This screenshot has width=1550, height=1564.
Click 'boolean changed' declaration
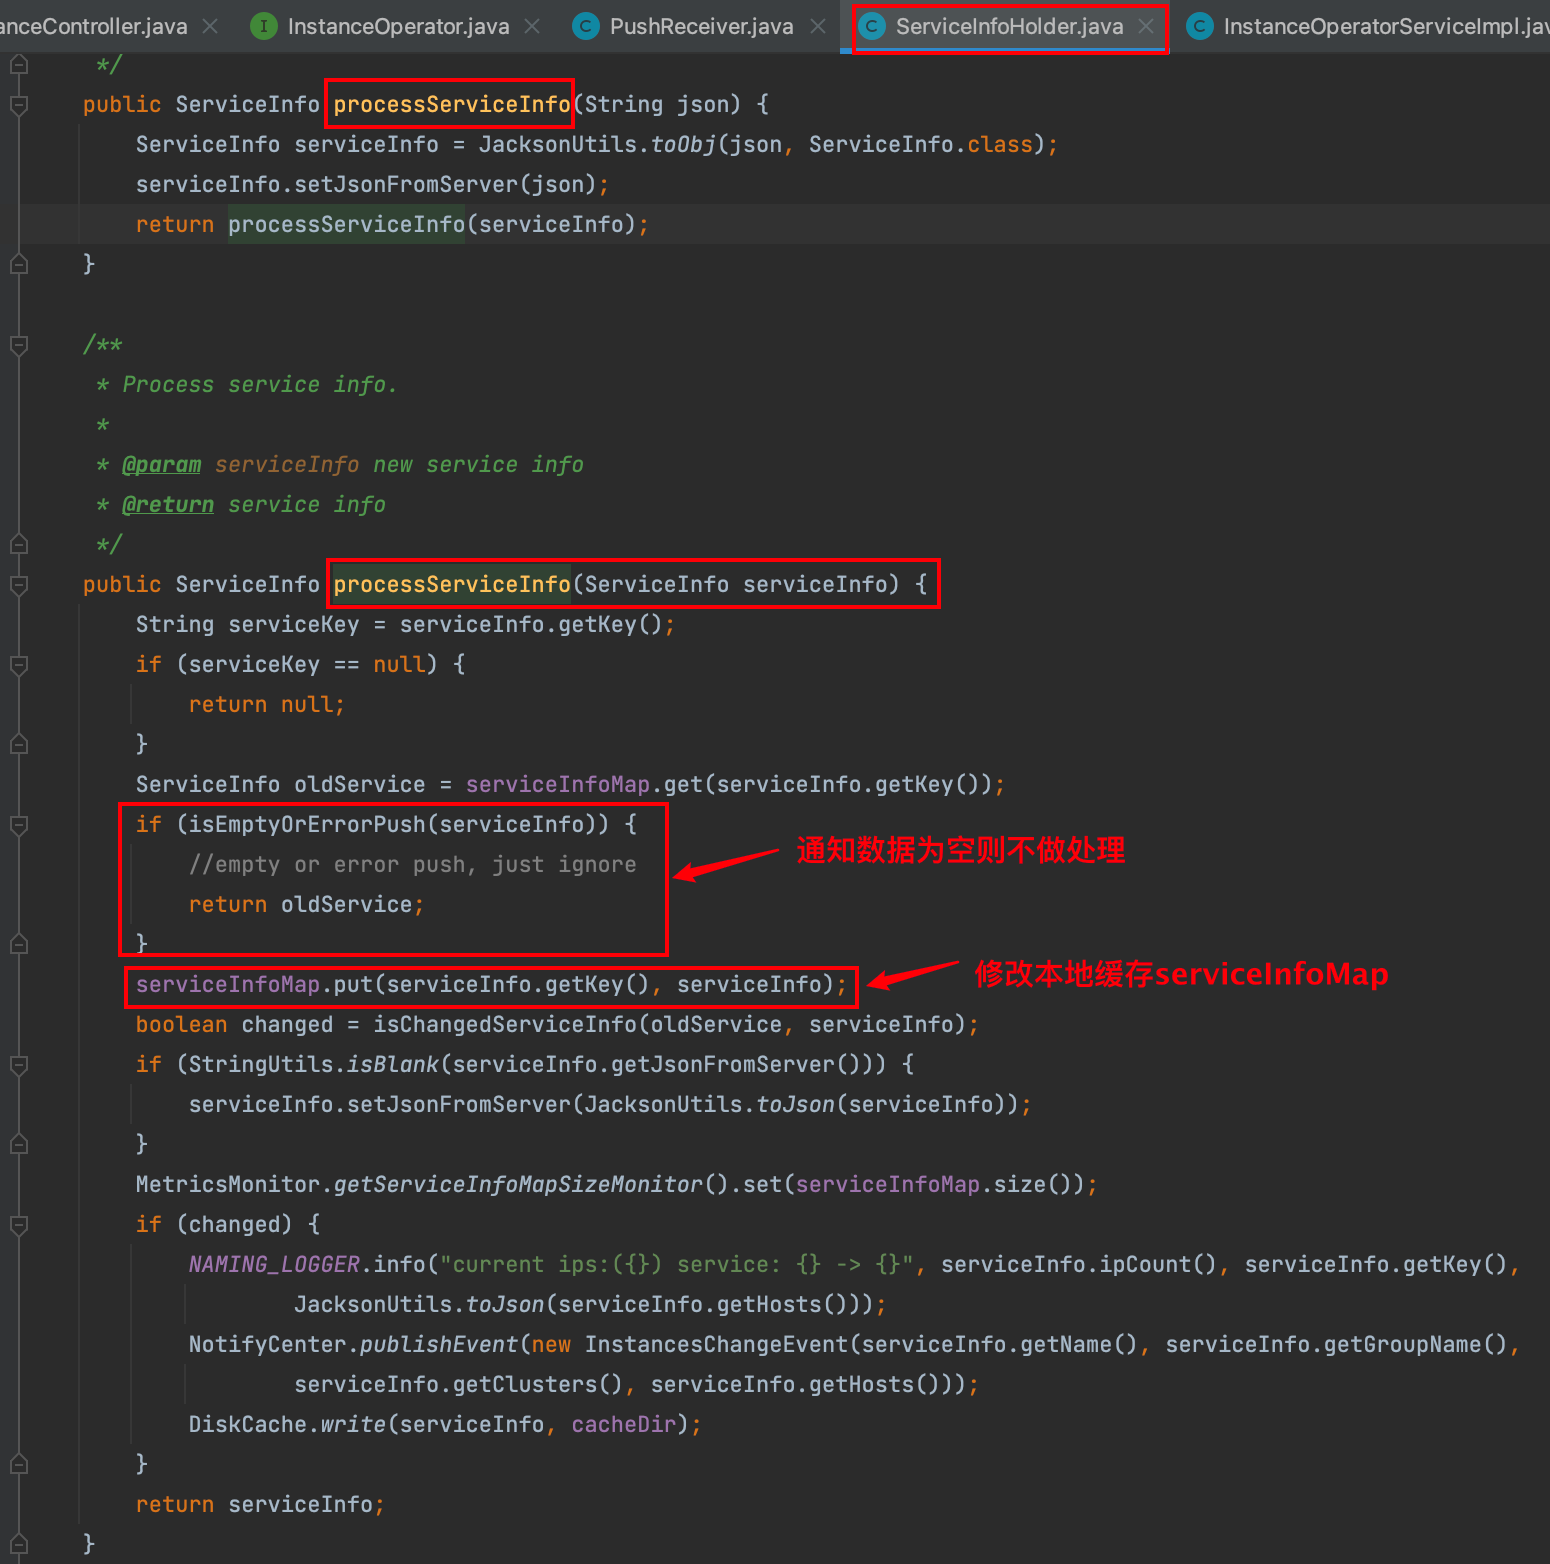(234, 1024)
